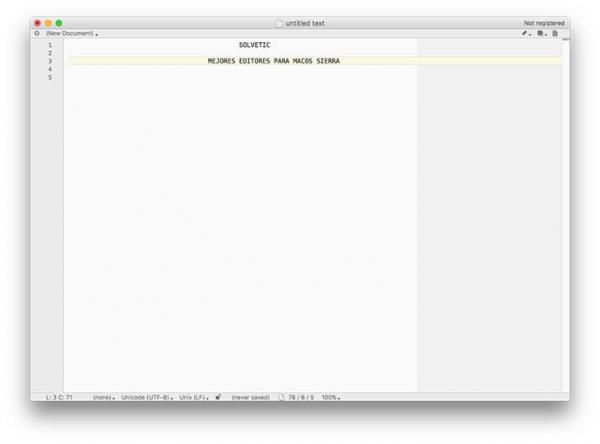The image size is (600, 444).
Task: Open the (New Document) function popup
Action: (72, 34)
